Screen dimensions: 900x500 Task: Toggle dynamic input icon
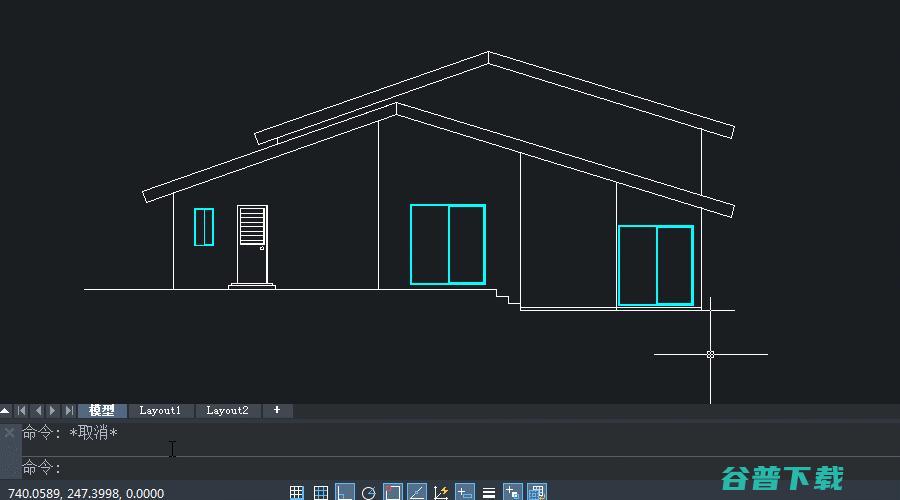[464, 493]
